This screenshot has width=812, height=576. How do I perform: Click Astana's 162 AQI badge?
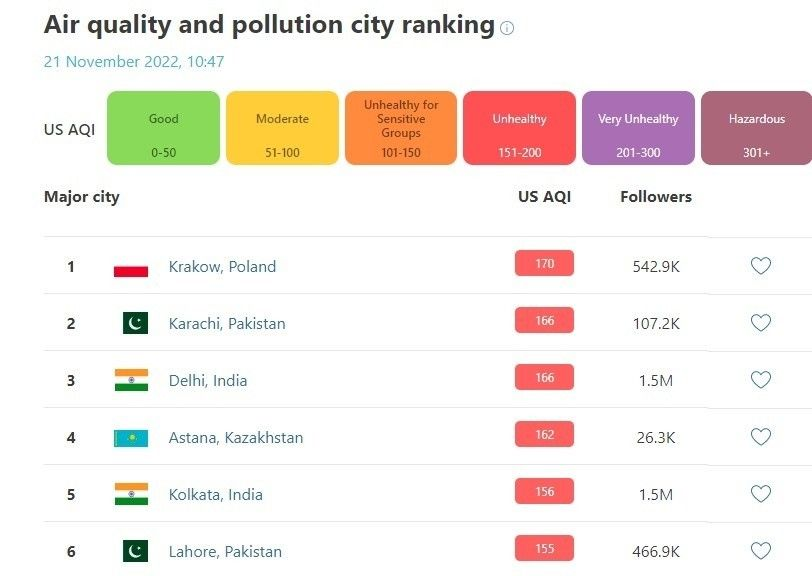[x=544, y=435]
